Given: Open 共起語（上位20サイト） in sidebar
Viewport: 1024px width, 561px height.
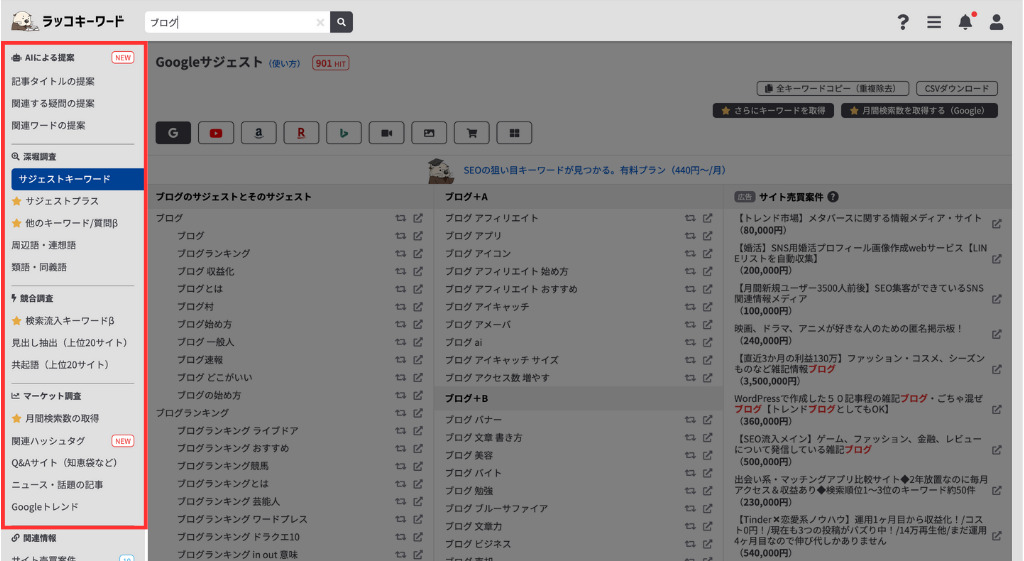Looking at the screenshot, I should (x=61, y=364).
